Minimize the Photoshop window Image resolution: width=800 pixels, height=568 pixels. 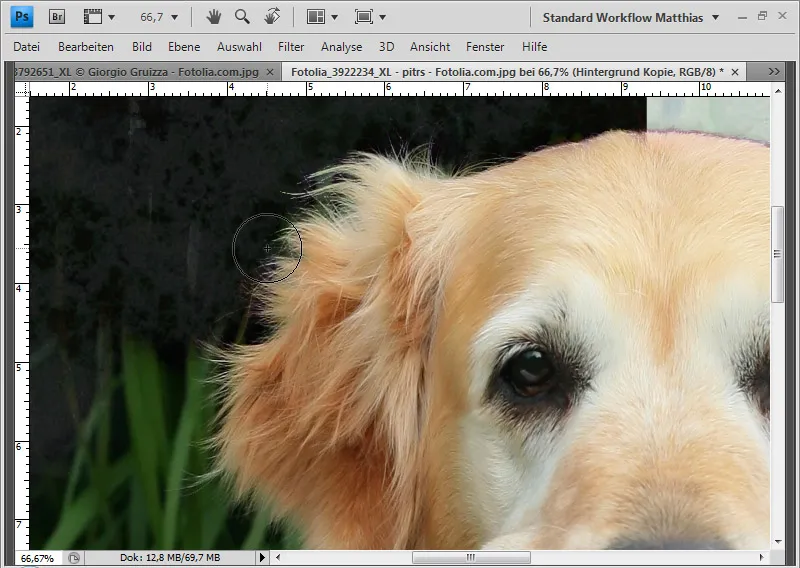point(742,17)
